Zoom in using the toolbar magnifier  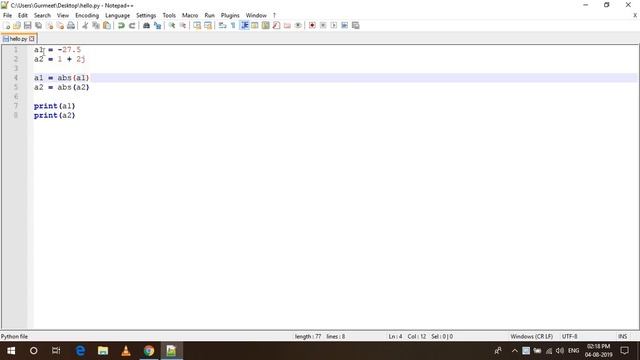[172, 25]
